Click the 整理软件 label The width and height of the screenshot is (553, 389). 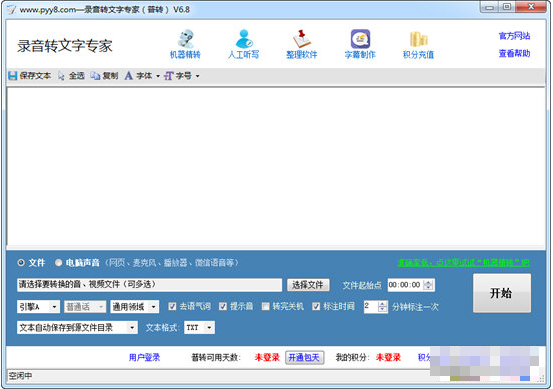point(302,55)
